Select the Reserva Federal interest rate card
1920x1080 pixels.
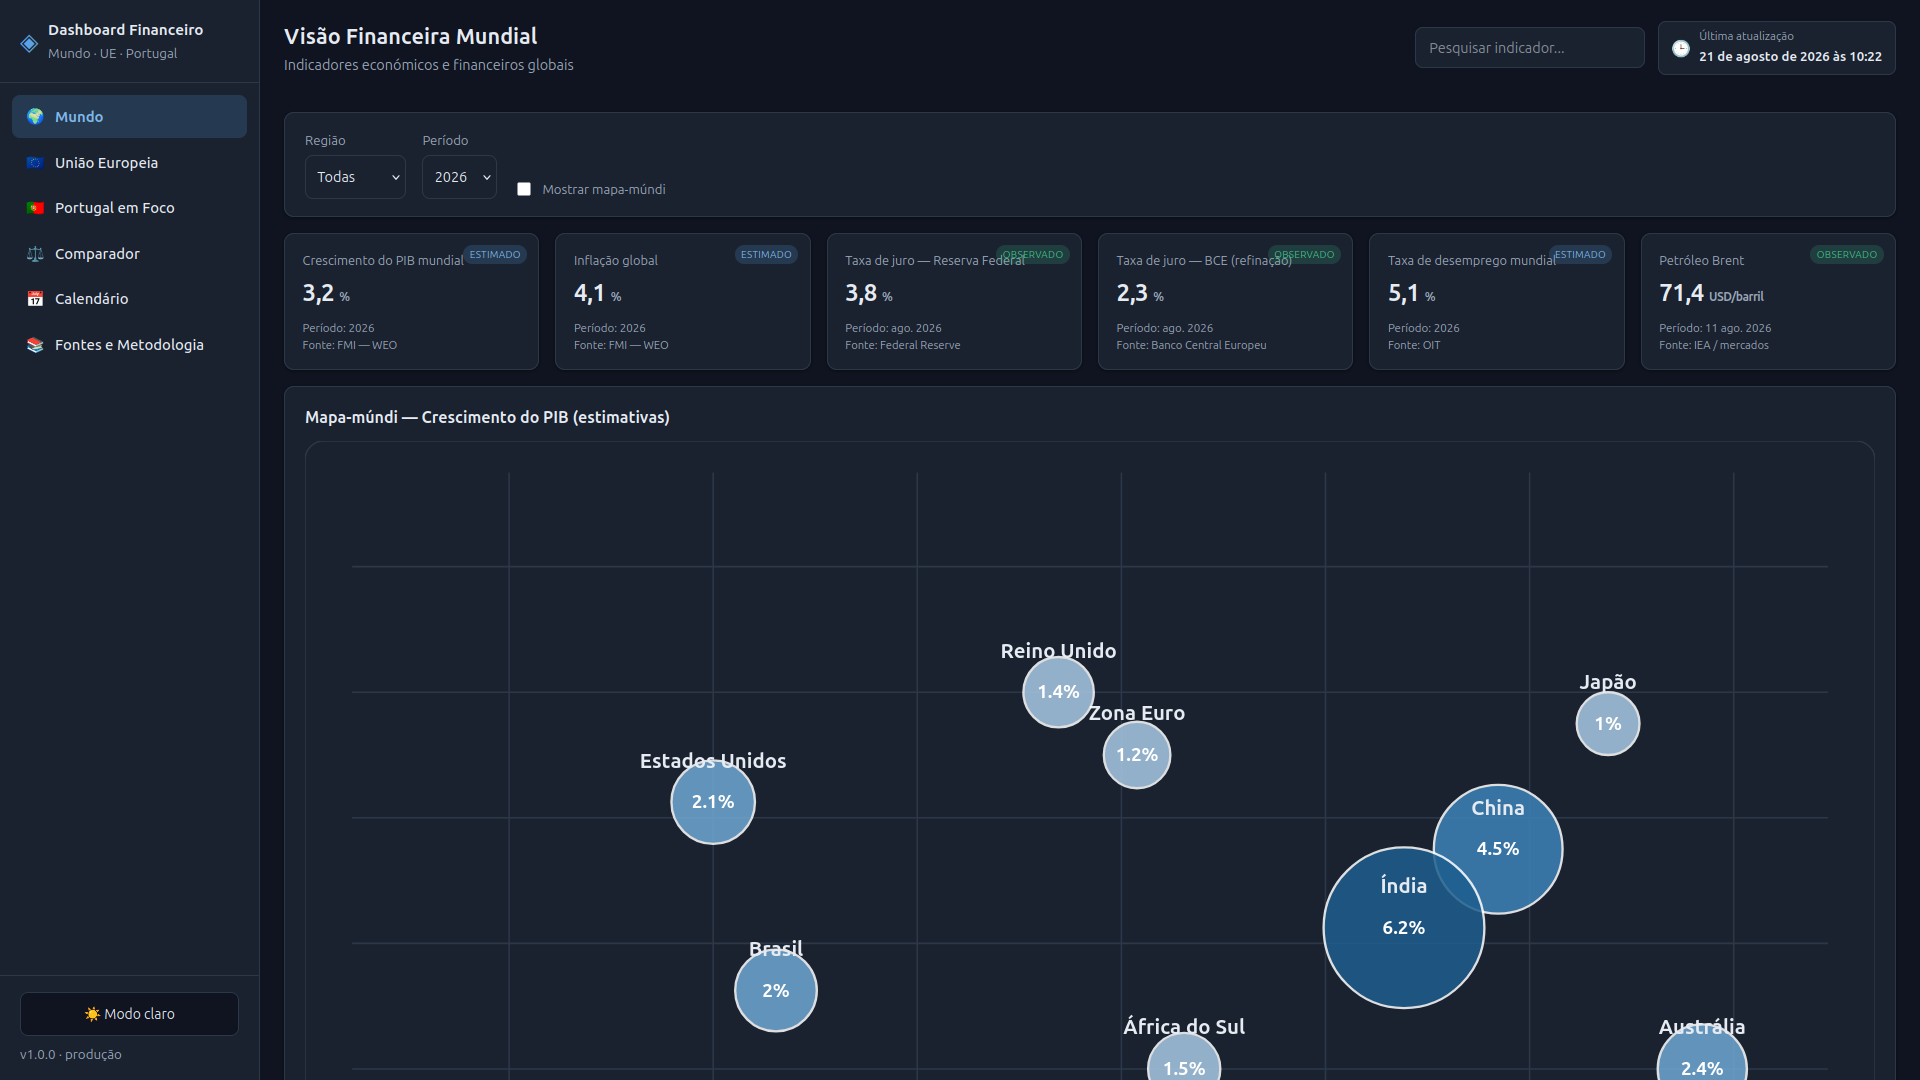(x=954, y=301)
